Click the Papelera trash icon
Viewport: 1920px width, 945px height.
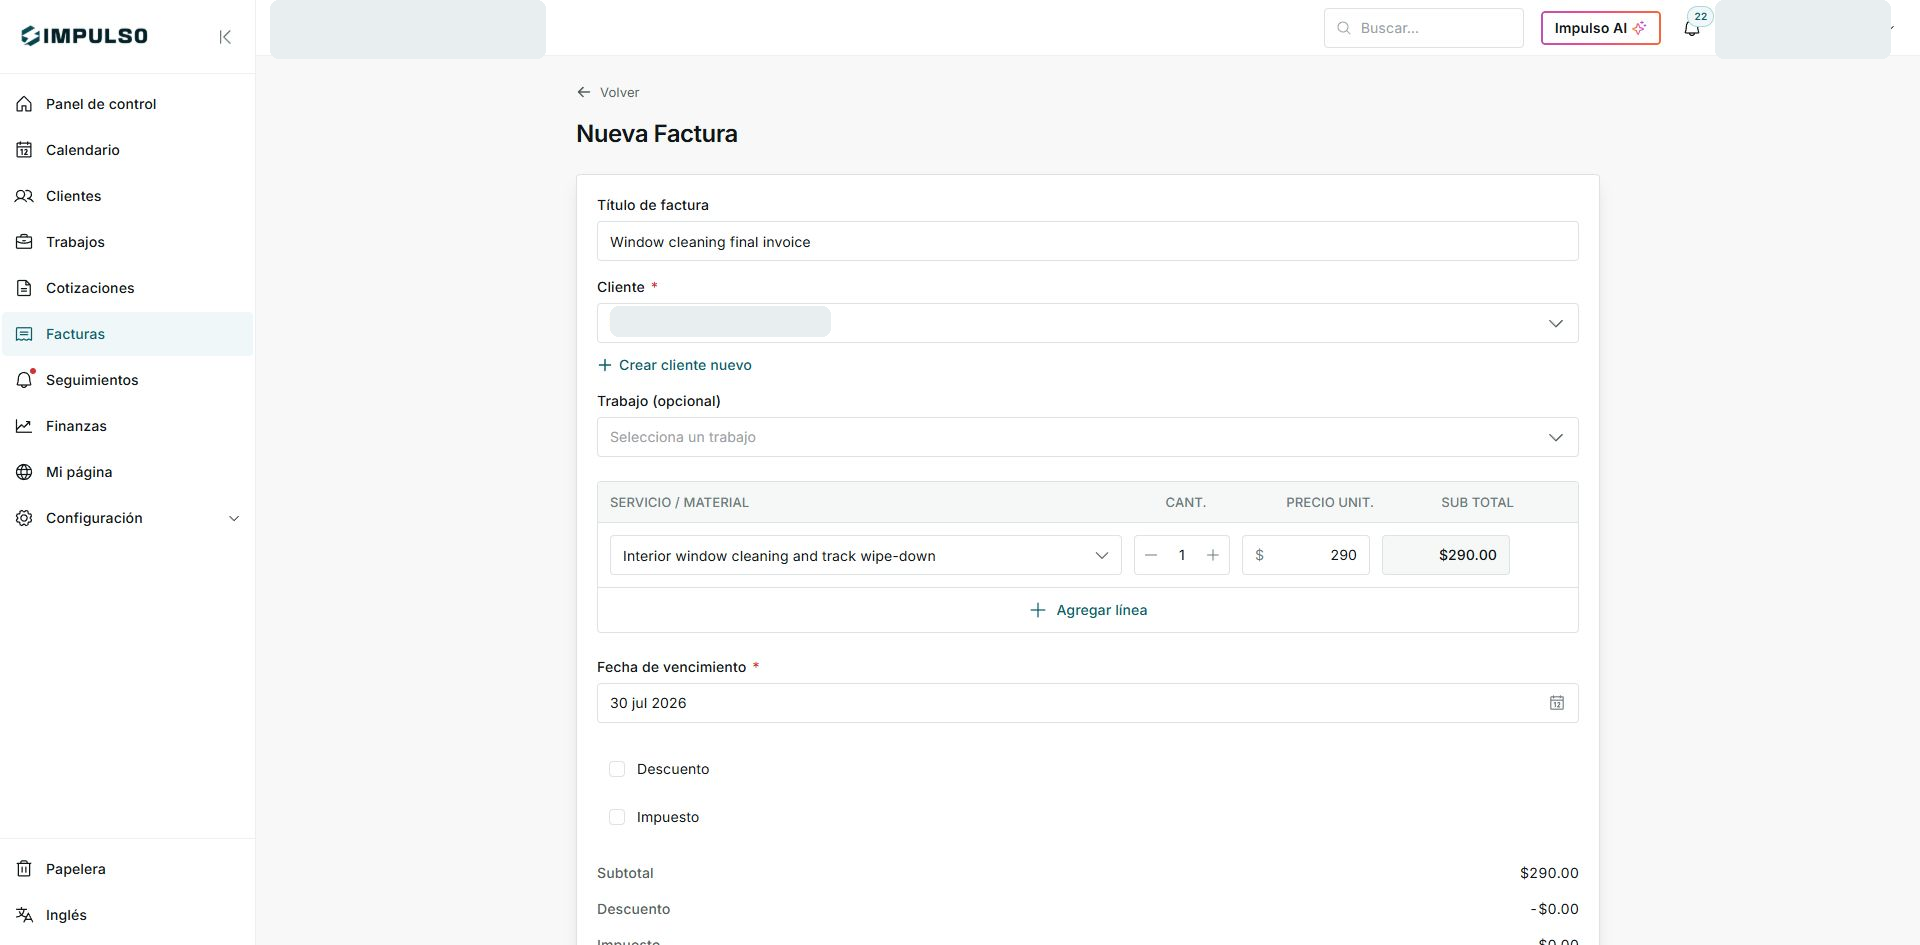click(24, 869)
